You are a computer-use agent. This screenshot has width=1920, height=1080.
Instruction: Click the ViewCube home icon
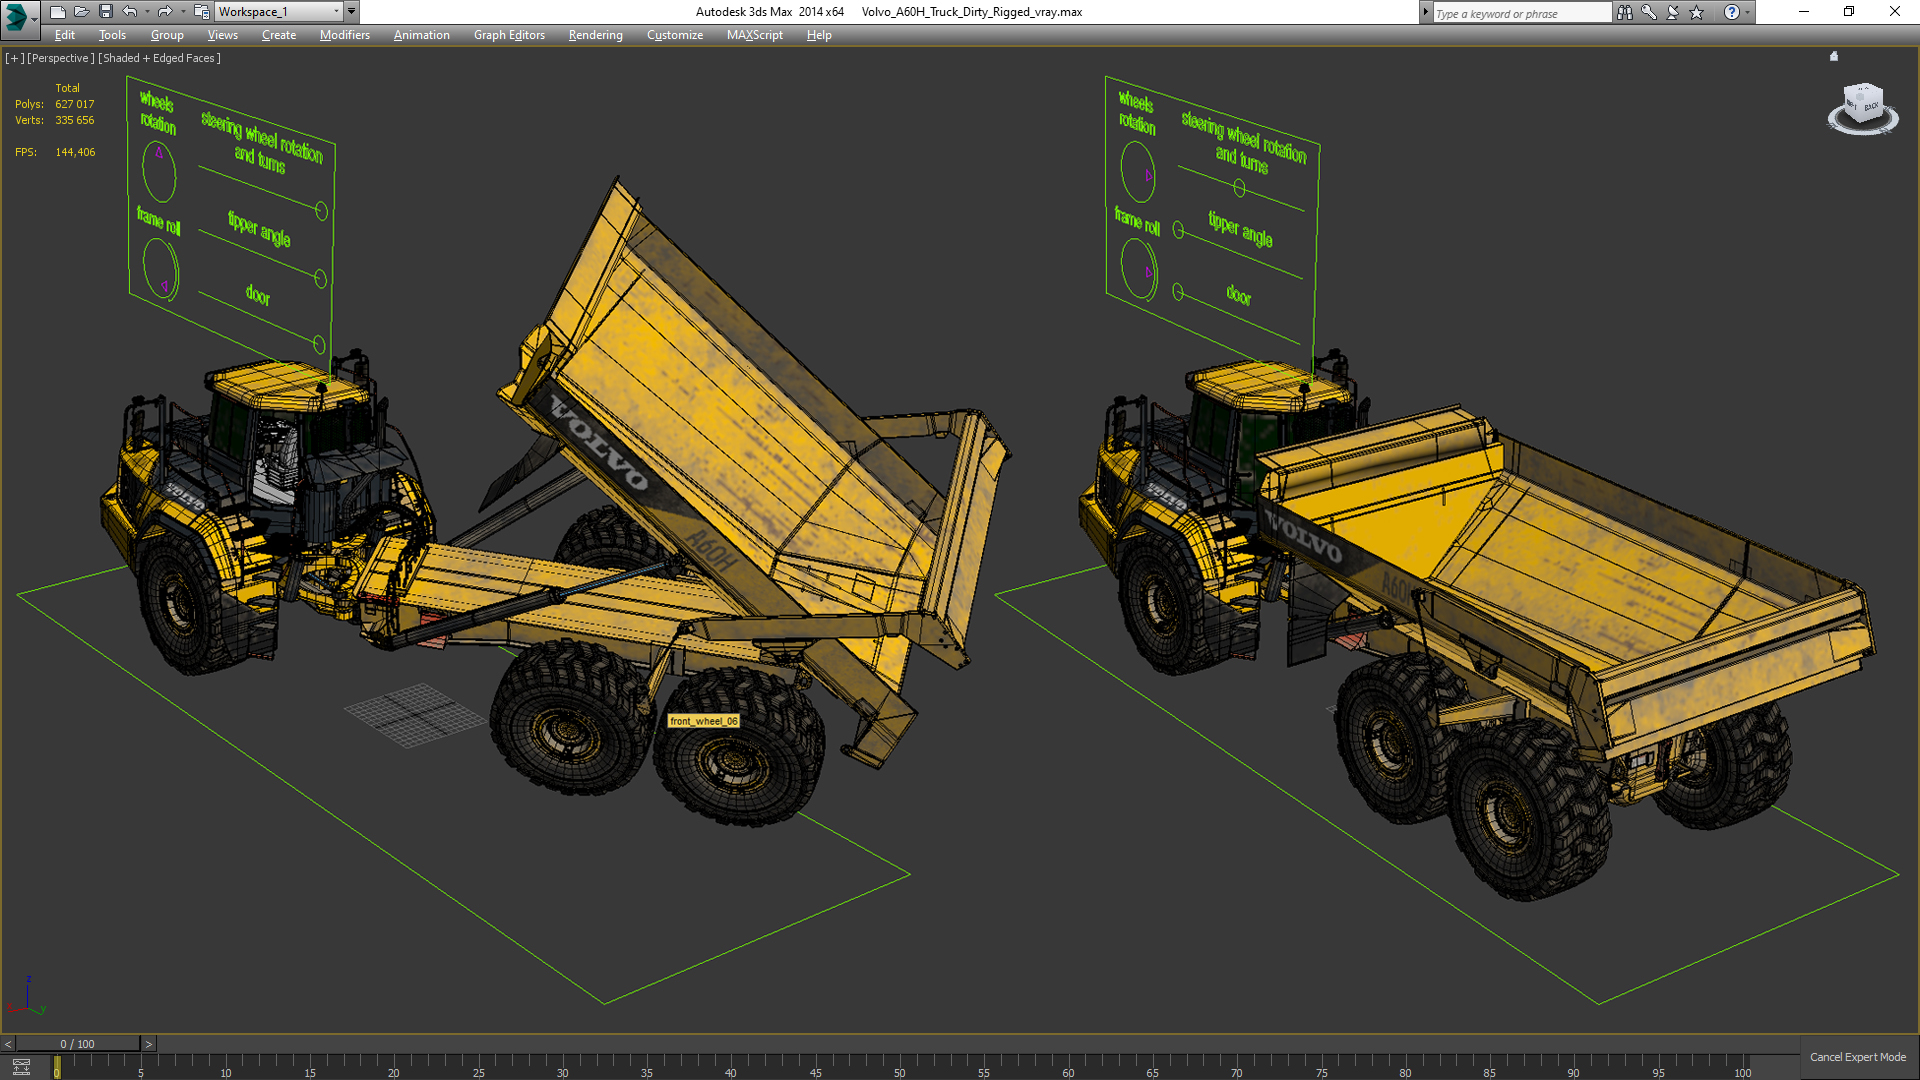pos(1834,57)
